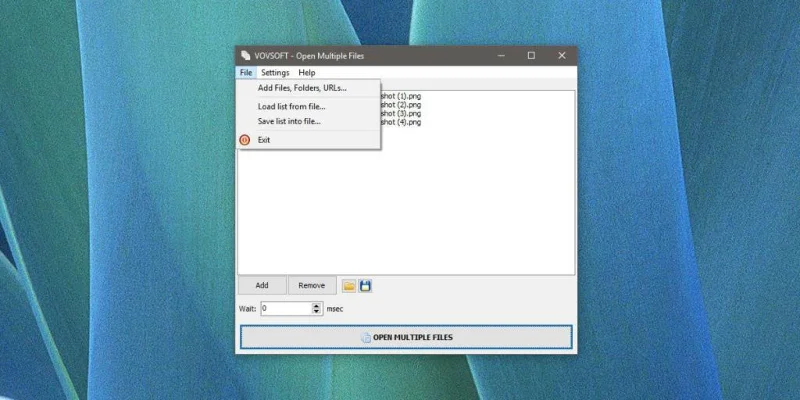The height and width of the screenshot is (400, 800).
Task: Select the shot (3).png list entry
Action: point(401,113)
